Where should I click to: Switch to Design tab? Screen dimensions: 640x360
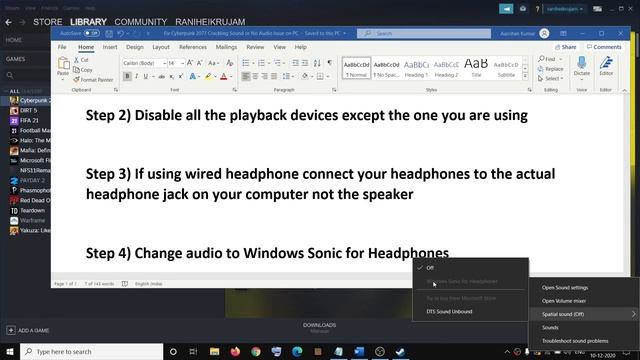135,47
